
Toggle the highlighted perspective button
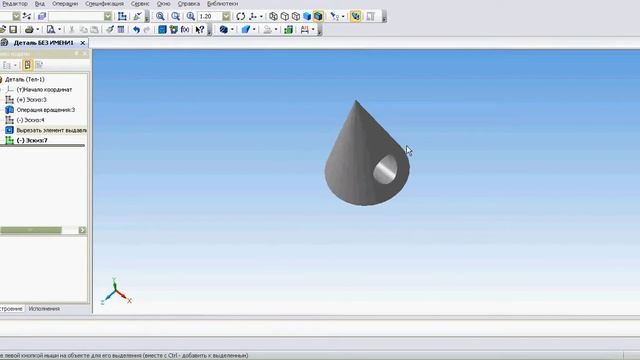pos(356,16)
